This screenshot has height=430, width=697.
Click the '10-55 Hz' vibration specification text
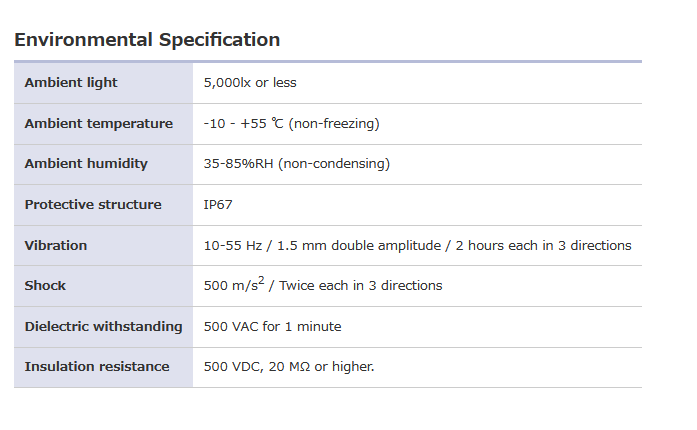tap(231, 246)
